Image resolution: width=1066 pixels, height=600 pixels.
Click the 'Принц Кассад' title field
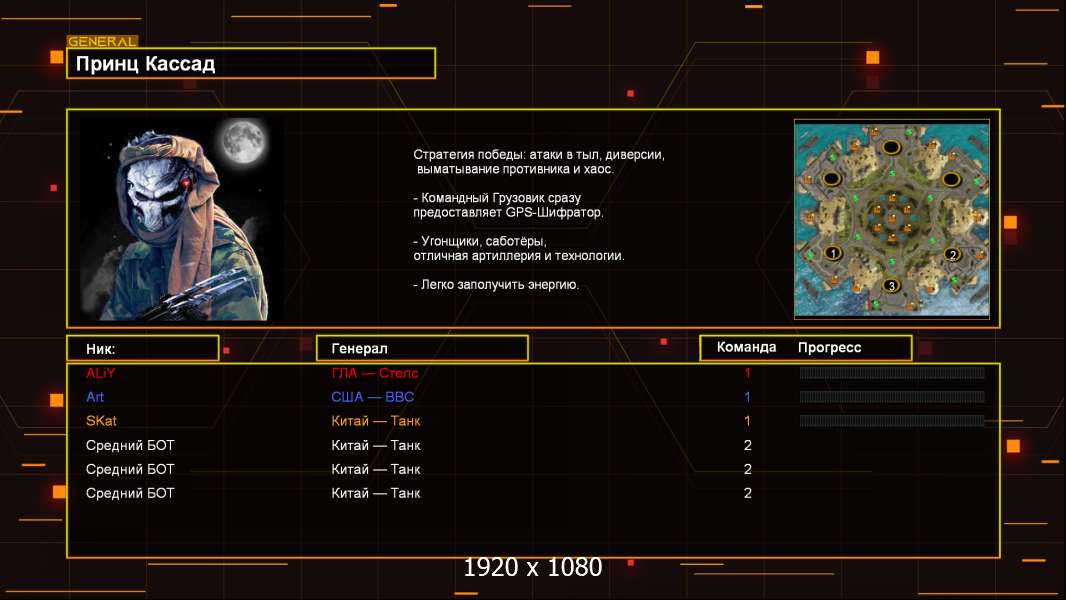pyautogui.click(x=251, y=63)
